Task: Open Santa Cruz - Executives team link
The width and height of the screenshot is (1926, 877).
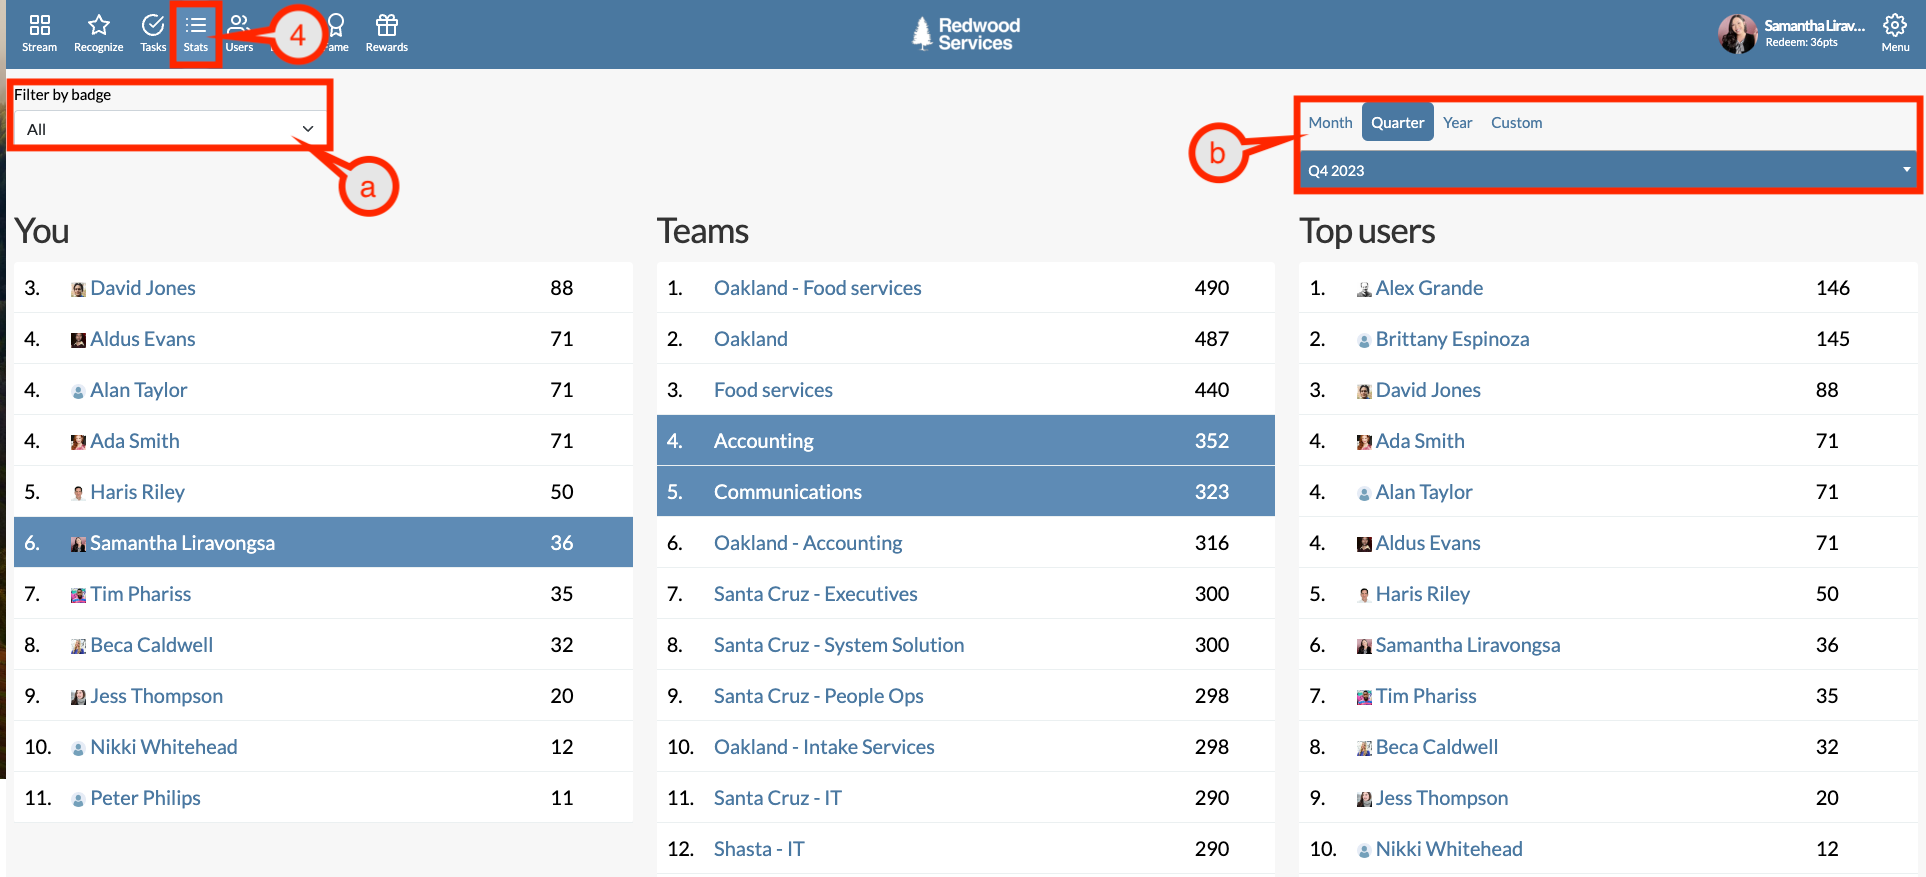Action: coord(815,594)
